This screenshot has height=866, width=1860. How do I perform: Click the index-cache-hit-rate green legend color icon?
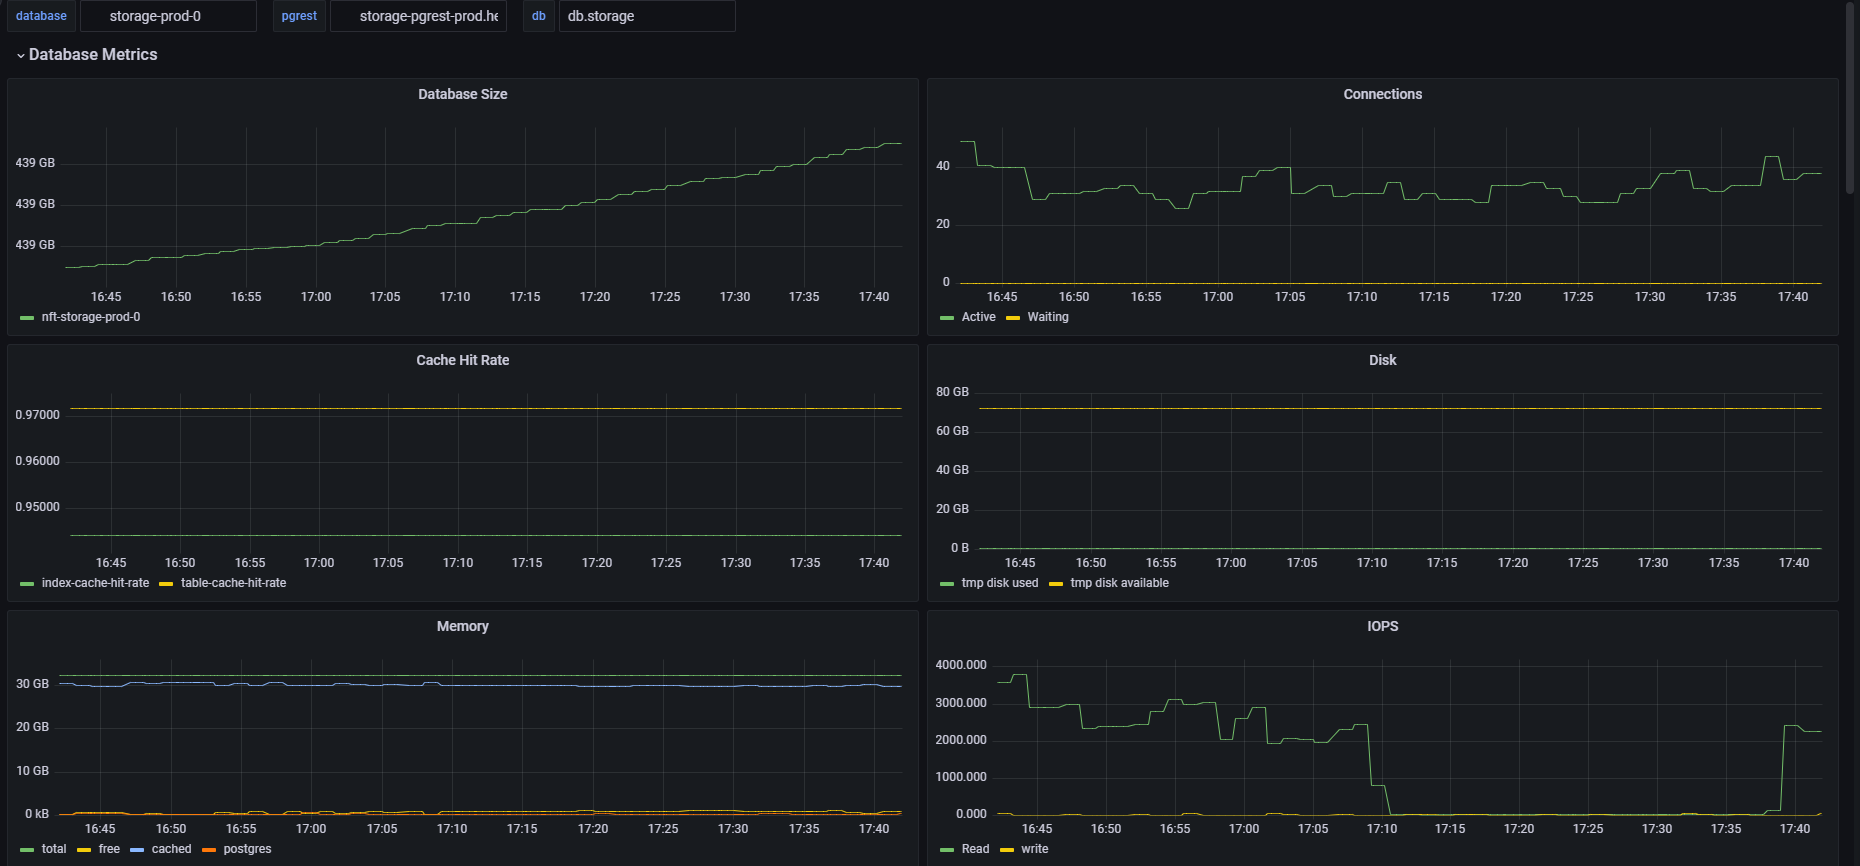tap(27, 584)
